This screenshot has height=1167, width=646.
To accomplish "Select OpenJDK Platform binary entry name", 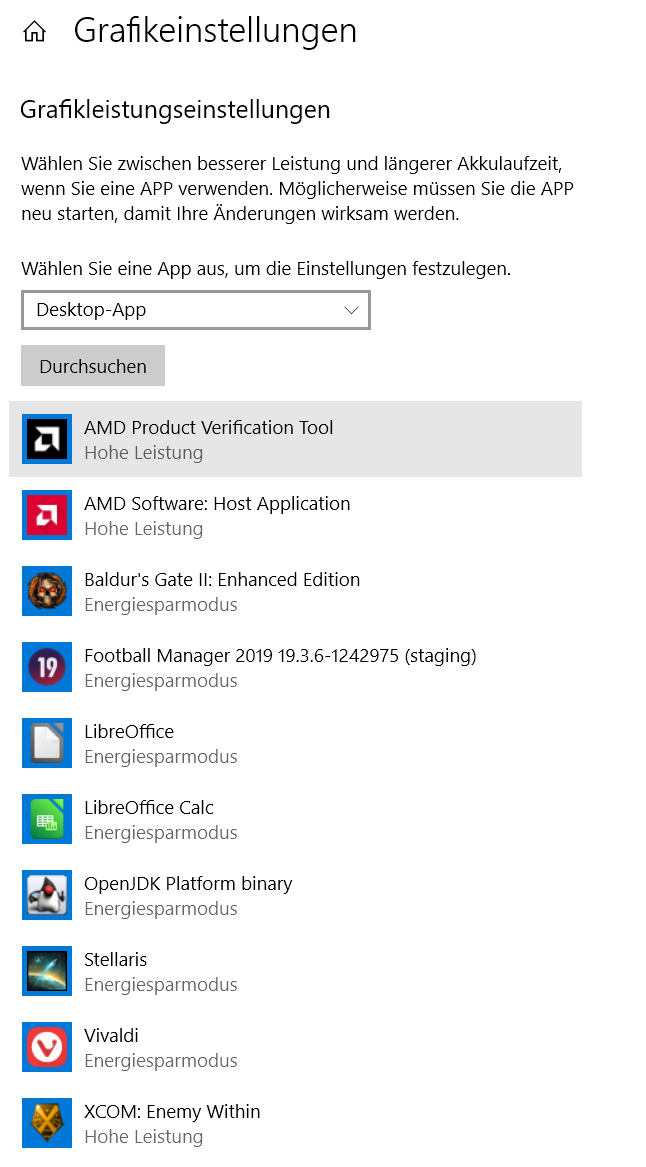I will coord(188,883).
